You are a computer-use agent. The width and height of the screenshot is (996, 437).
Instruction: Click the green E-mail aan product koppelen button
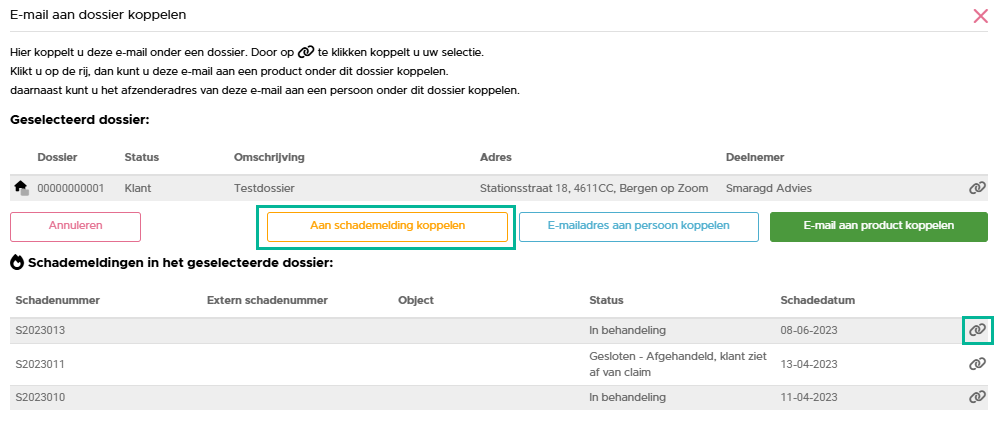point(878,226)
